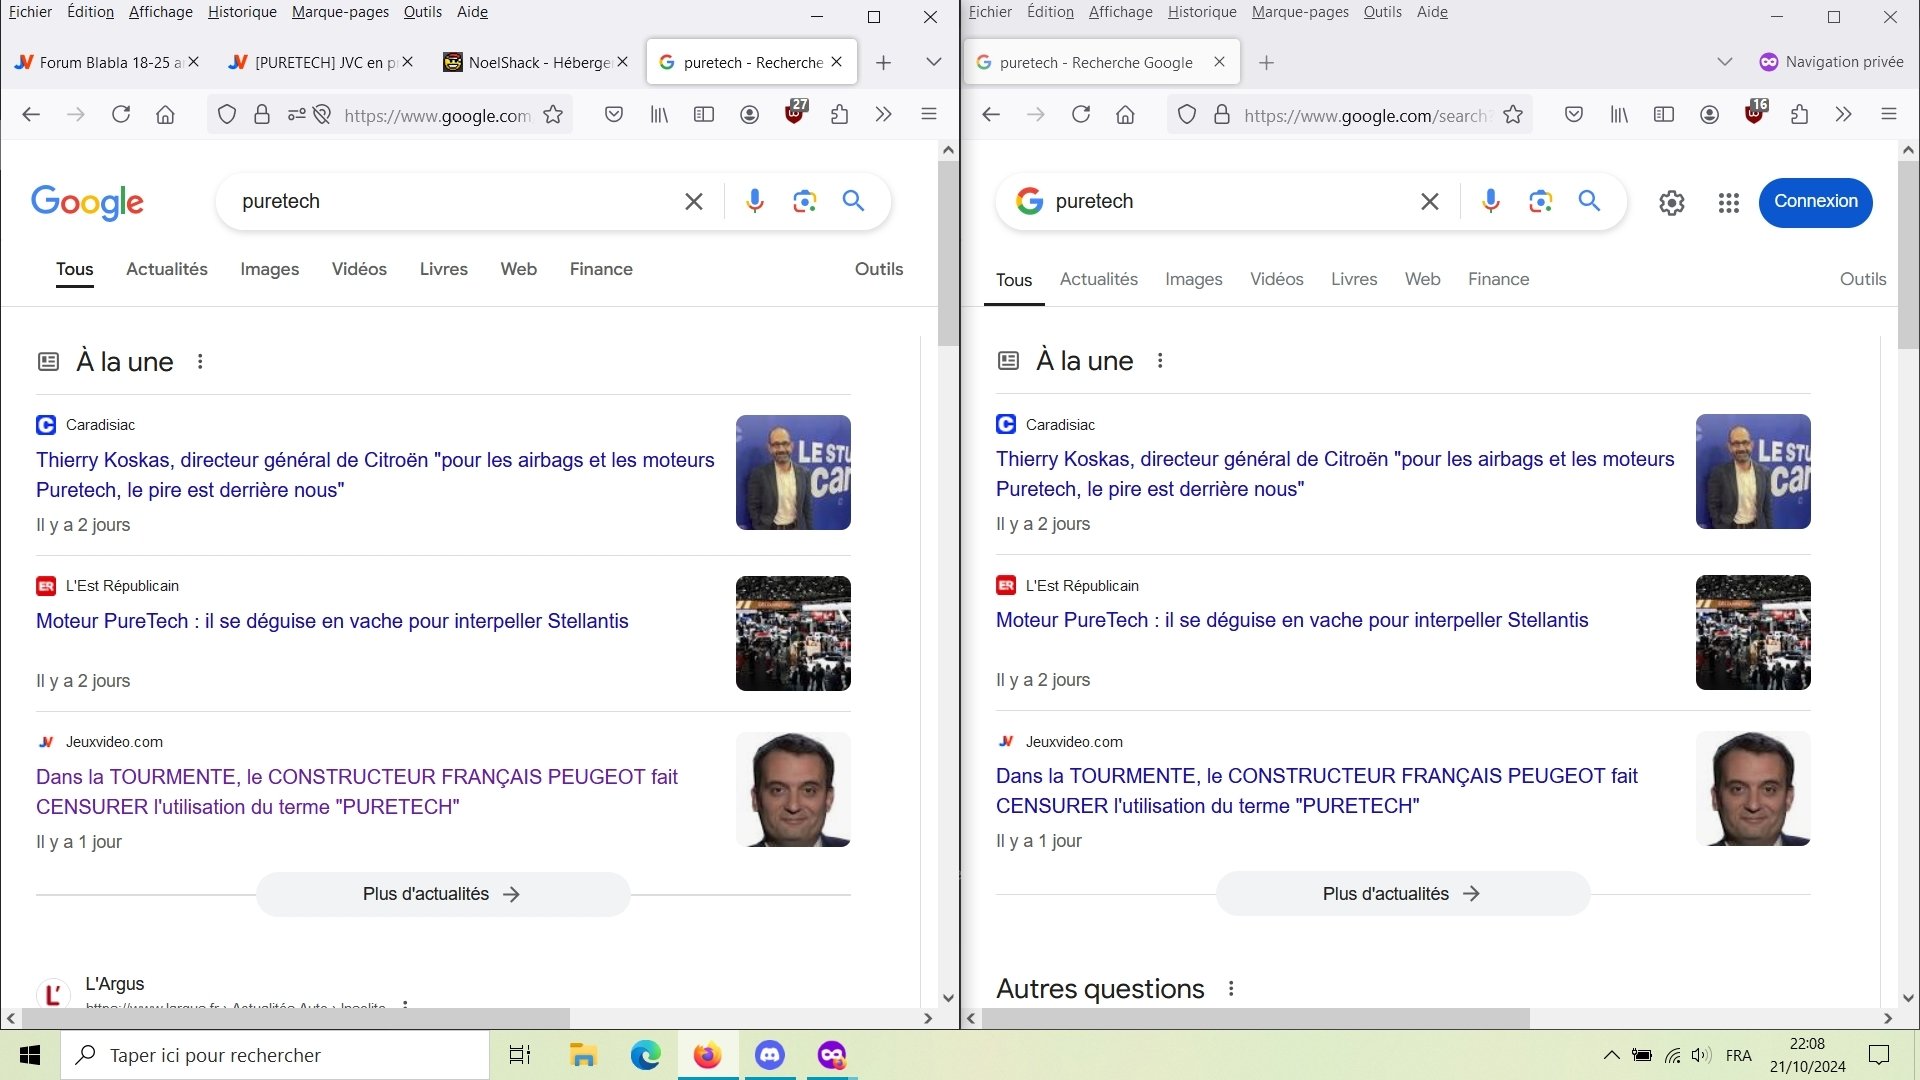Screen dimensions: 1920x1080
Task: Expand more tools chevron in right Firefox toolbar
Action: pos(1843,115)
